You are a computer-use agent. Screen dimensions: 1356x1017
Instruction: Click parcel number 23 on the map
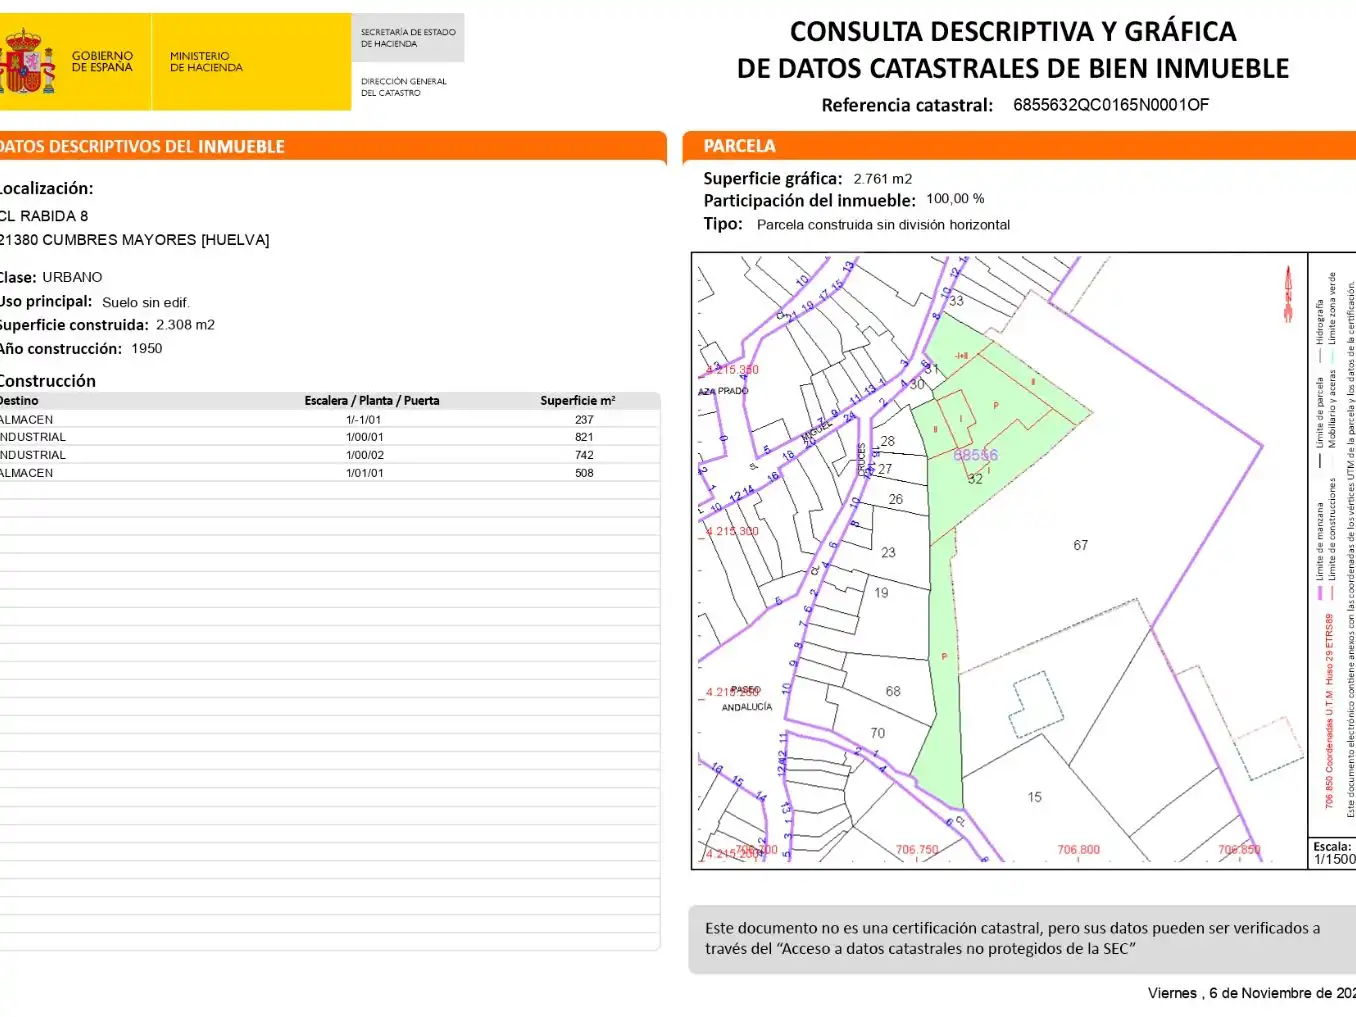[888, 552]
